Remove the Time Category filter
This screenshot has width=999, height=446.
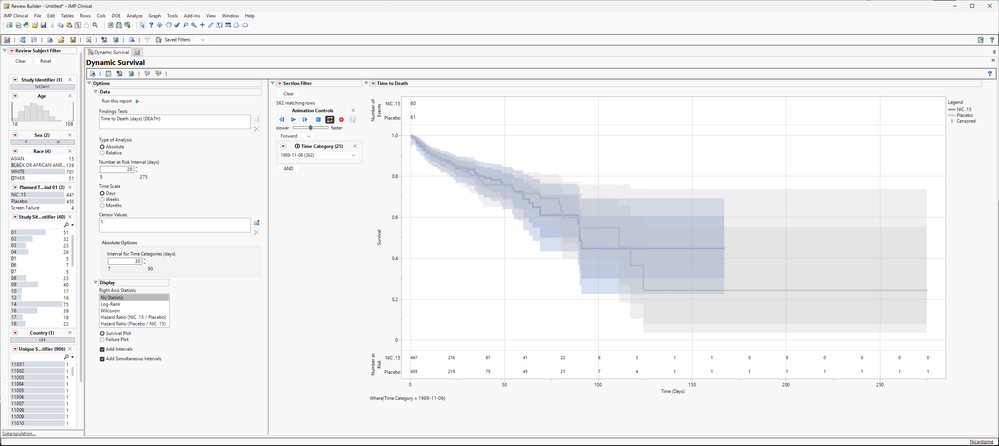[356, 146]
